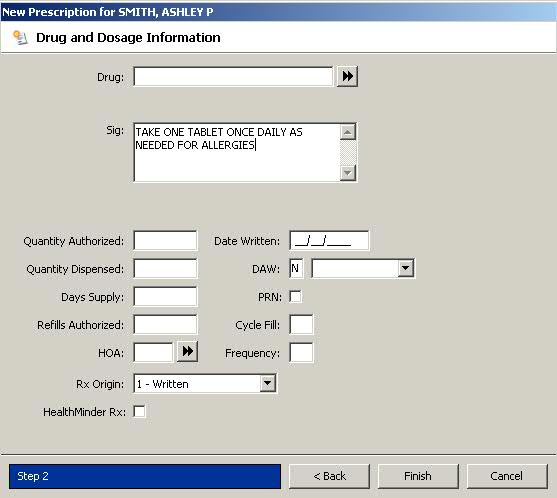
Task: Click the Quantity Authorized field
Action: click(165, 240)
